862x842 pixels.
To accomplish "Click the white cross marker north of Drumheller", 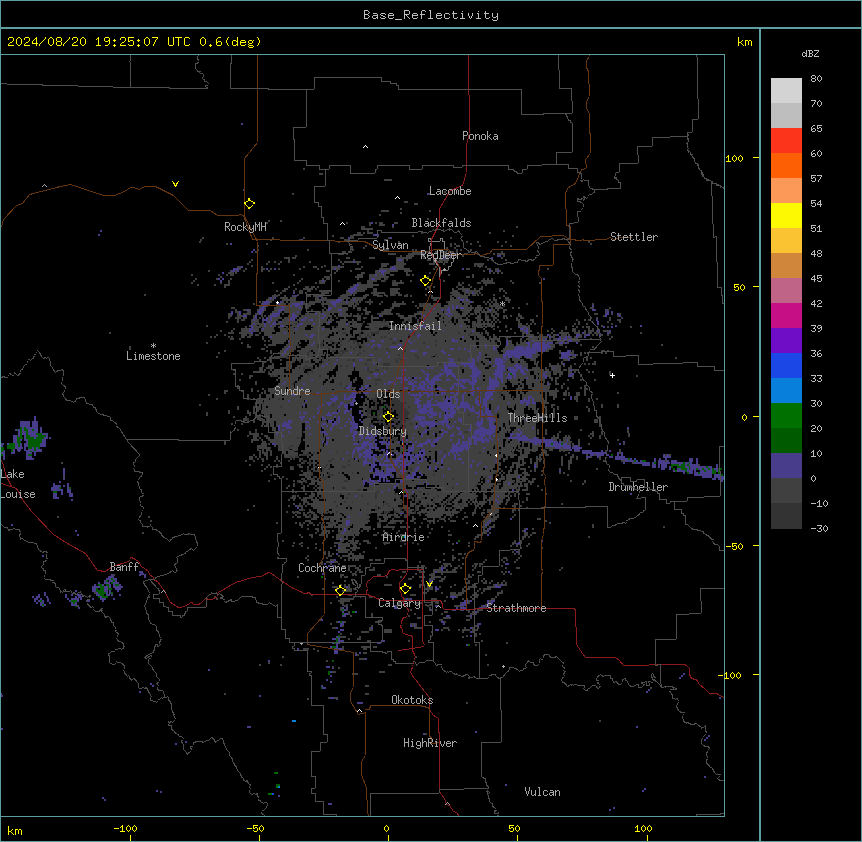I will tap(612, 375).
